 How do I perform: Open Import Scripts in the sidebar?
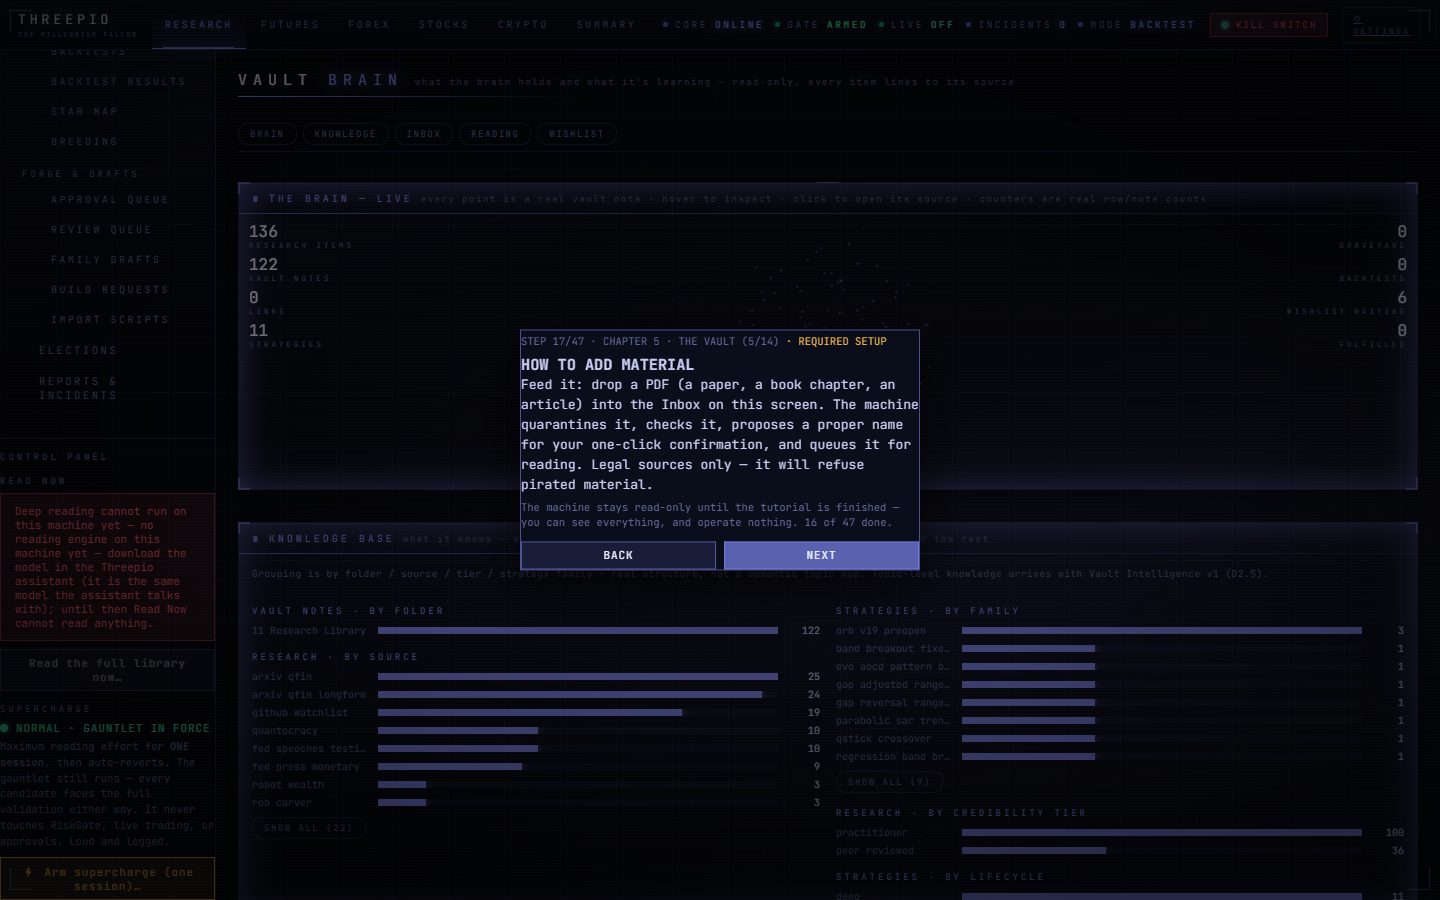pyautogui.click(x=110, y=320)
